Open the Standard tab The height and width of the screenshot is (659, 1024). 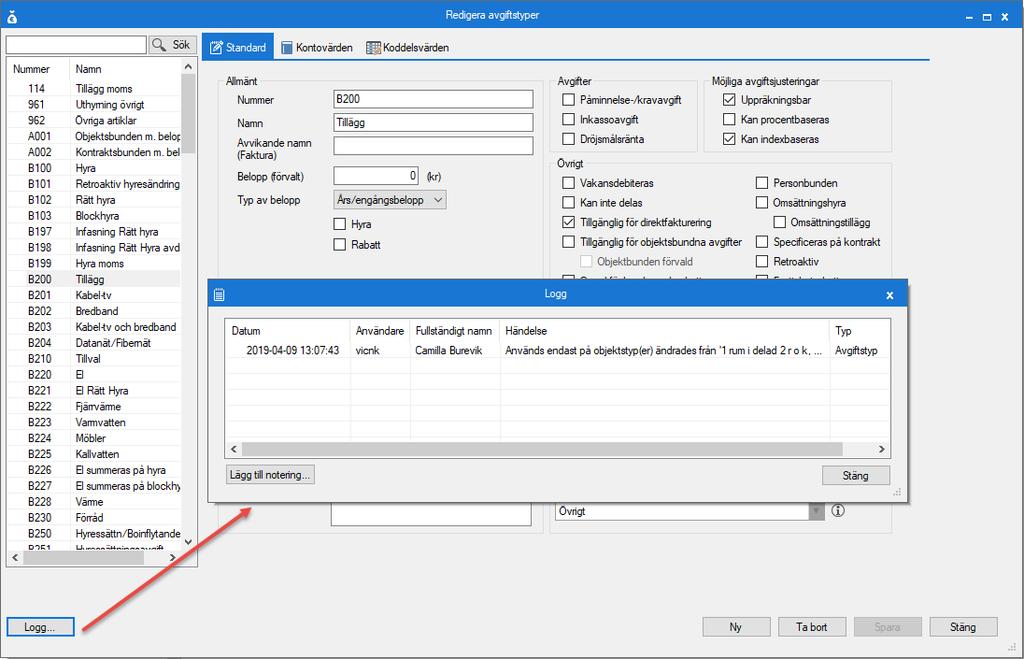[238, 48]
